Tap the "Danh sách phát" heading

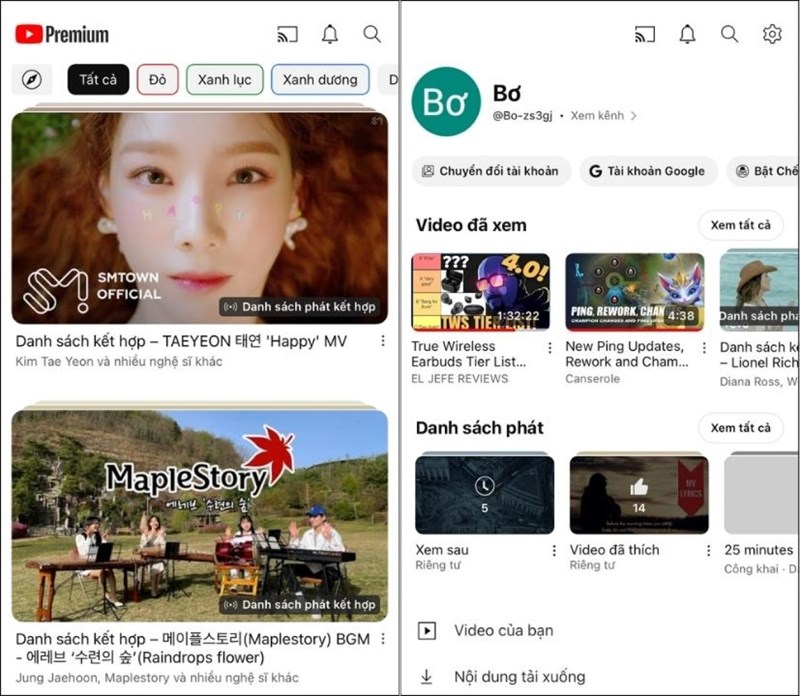[480, 428]
